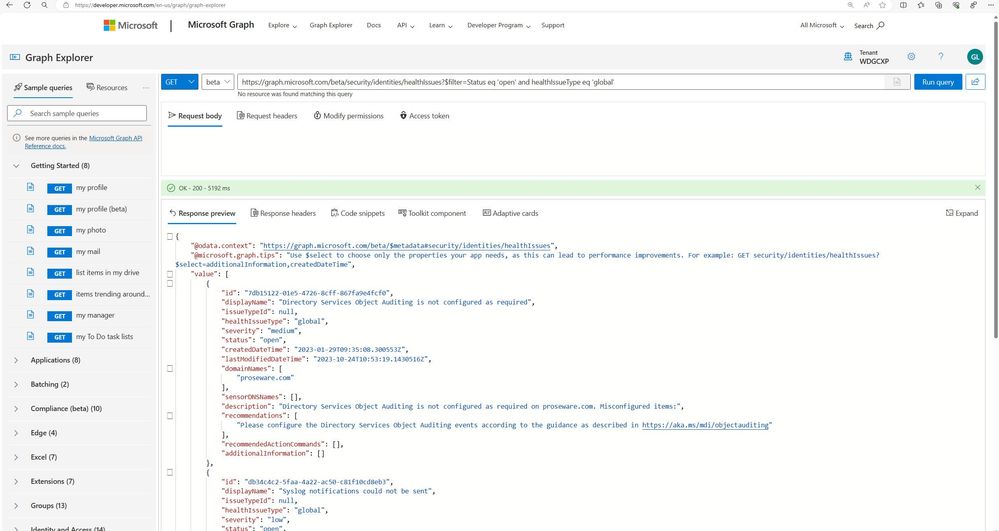Image resolution: width=999 pixels, height=531 pixels.
Task: Switch to the Resources tab
Action: (x=107, y=87)
